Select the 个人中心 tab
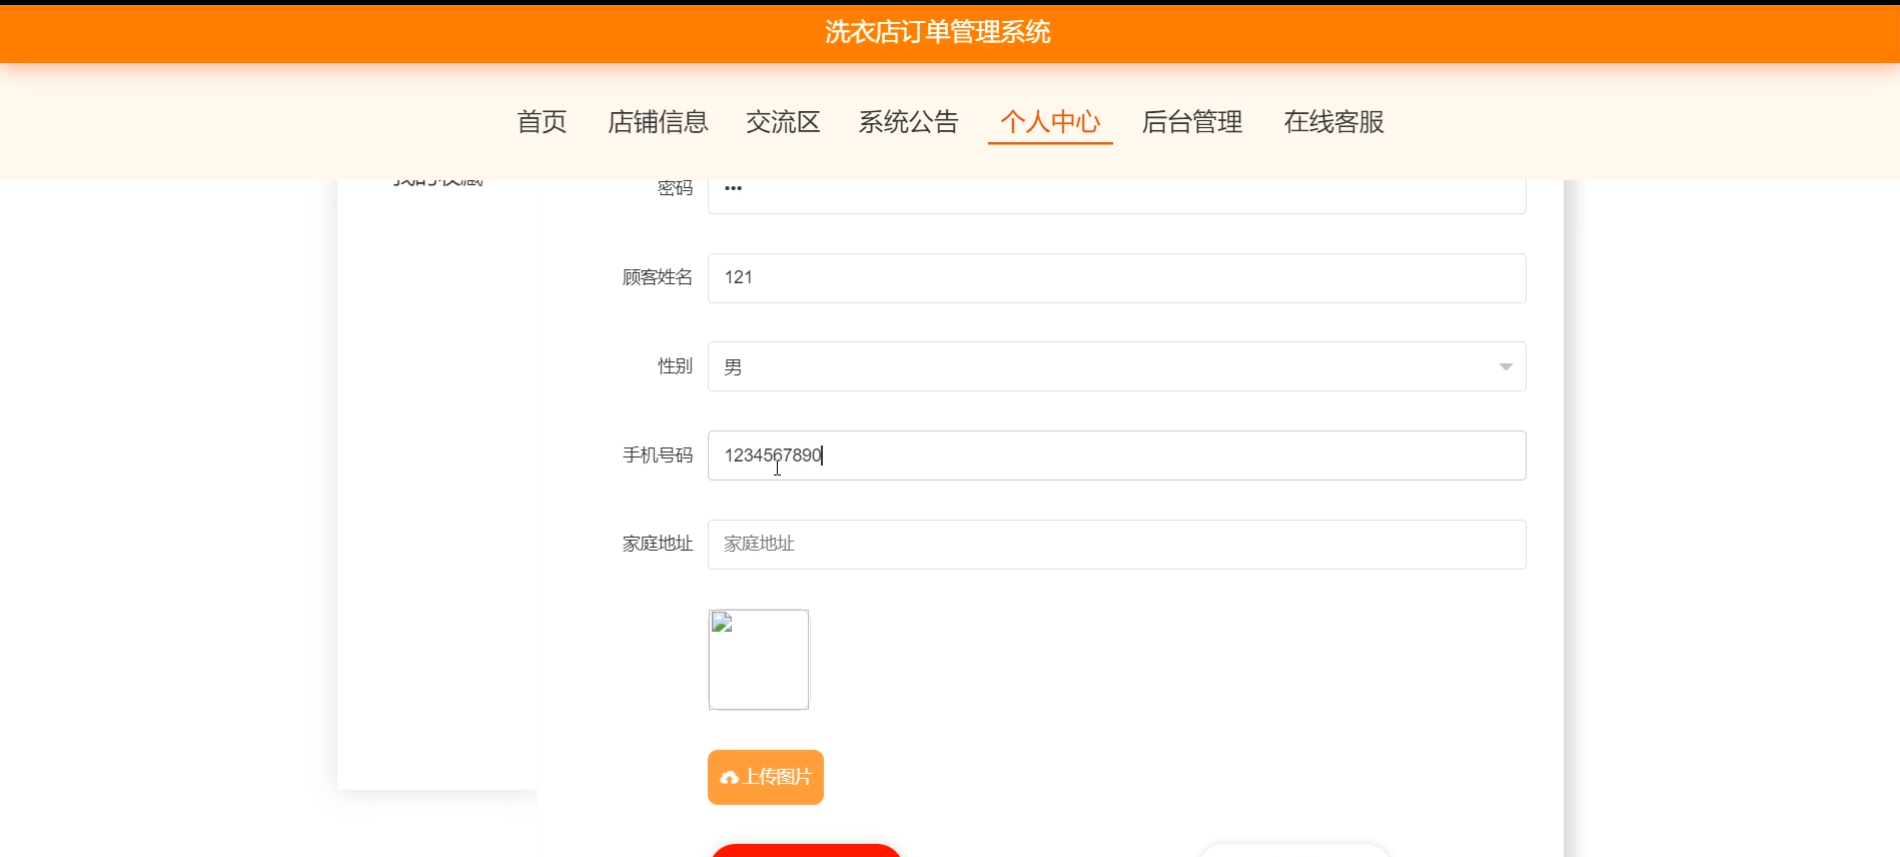1900x857 pixels. click(1050, 122)
